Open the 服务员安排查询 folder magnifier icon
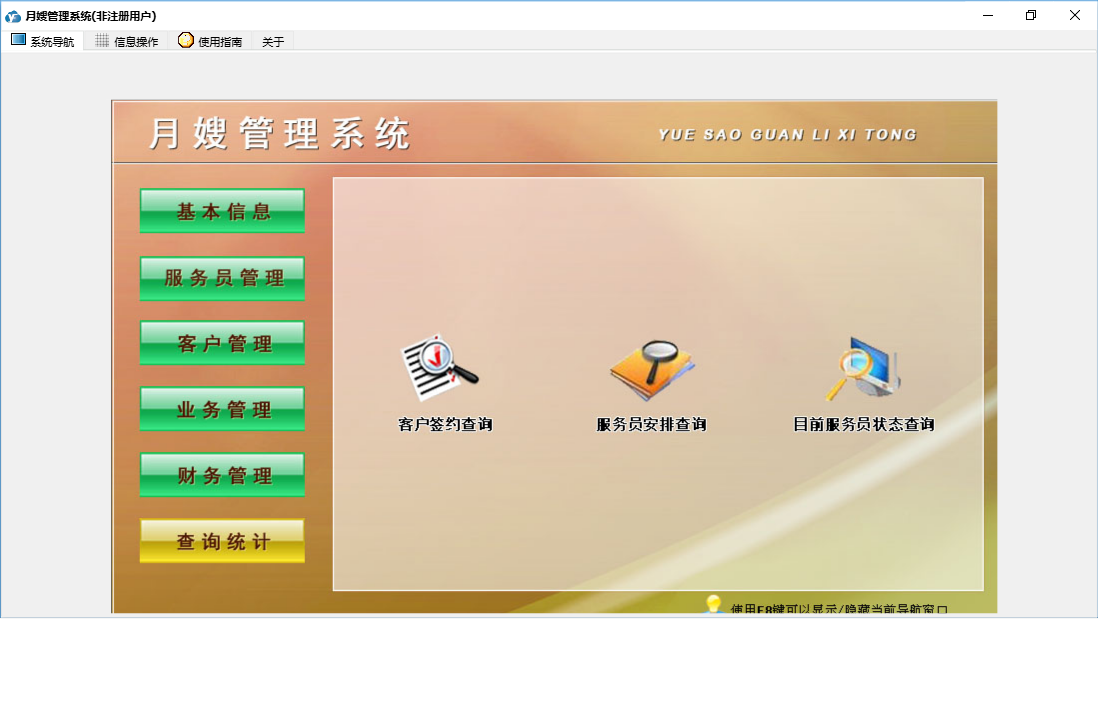Viewport: 1098px width, 713px height. (x=652, y=369)
